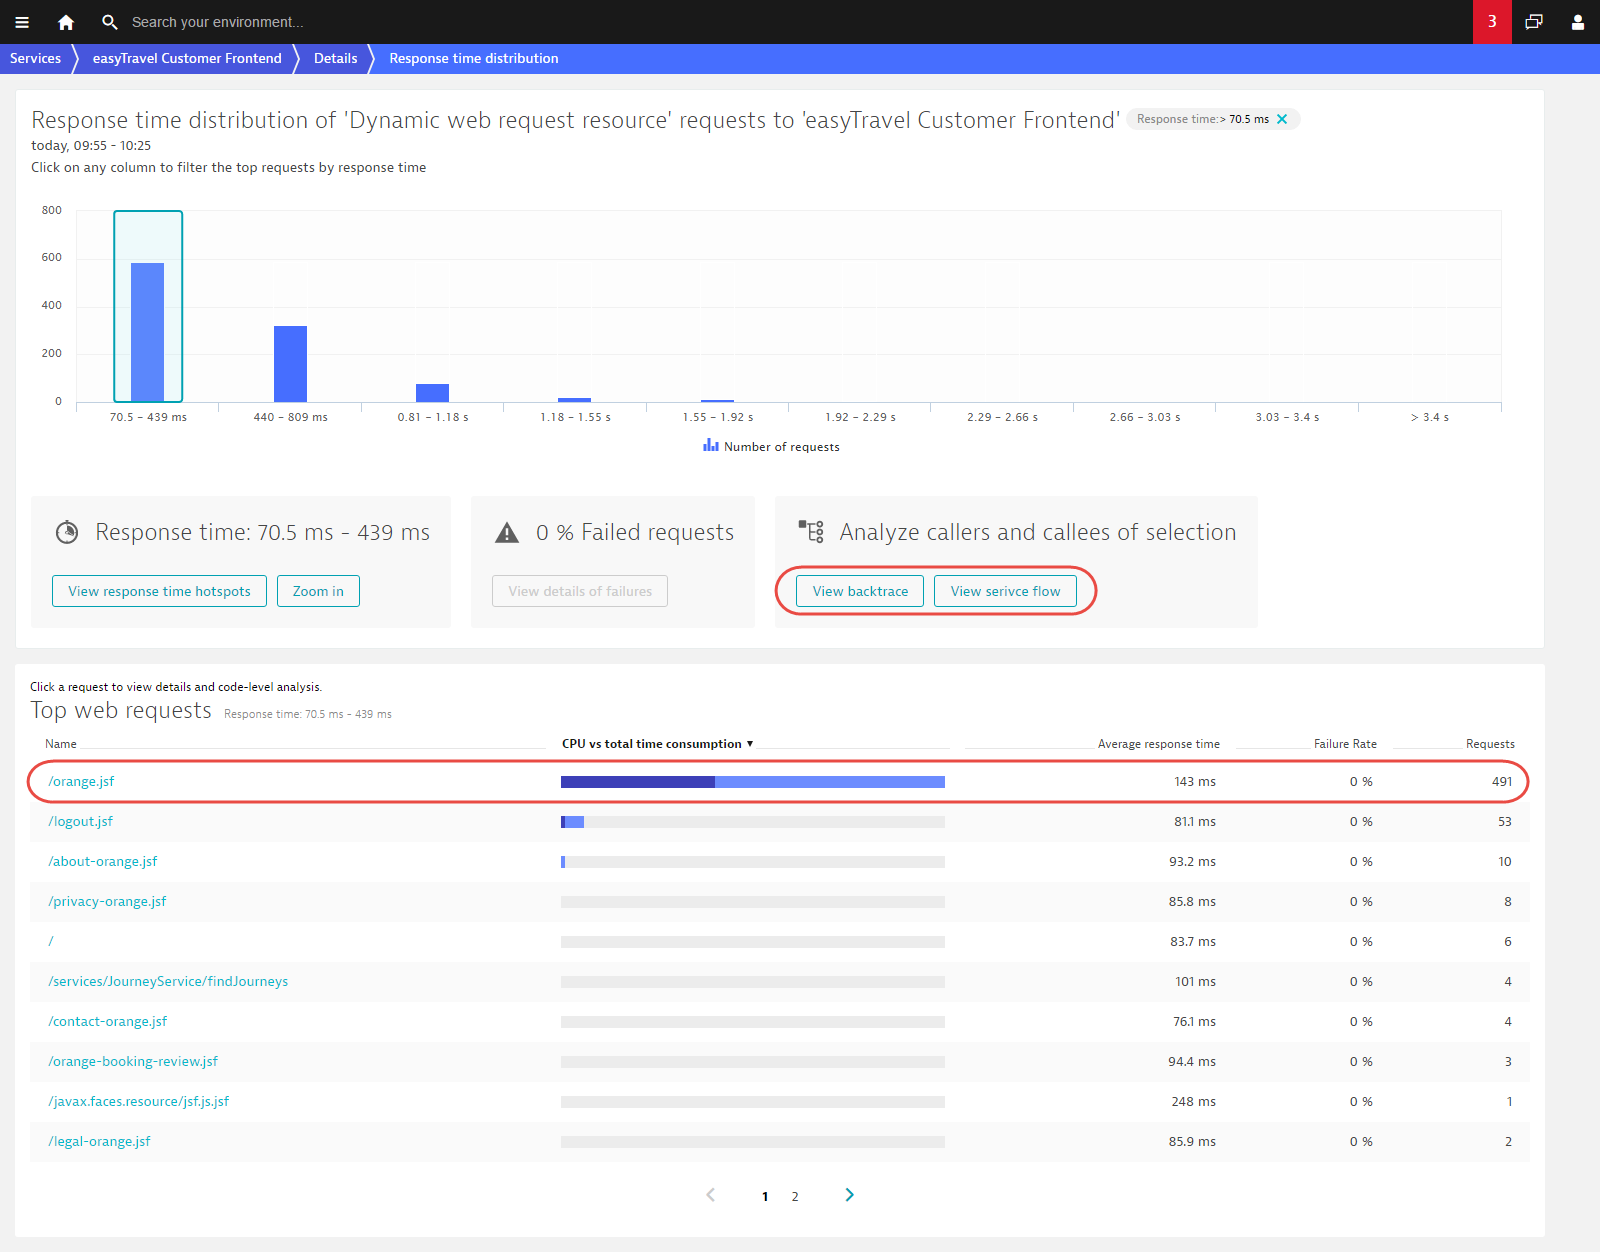Select the 0.81 - 1.18 s chart bar

(x=432, y=393)
